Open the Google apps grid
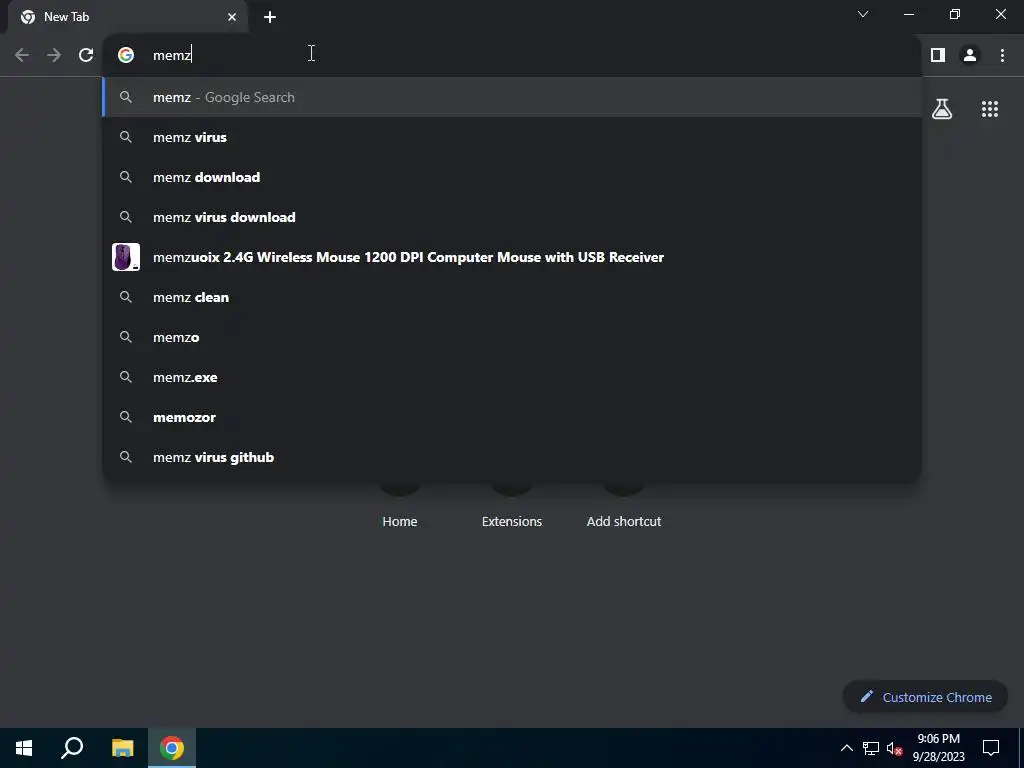Viewport: 1024px width, 768px height. tap(990, 109)
